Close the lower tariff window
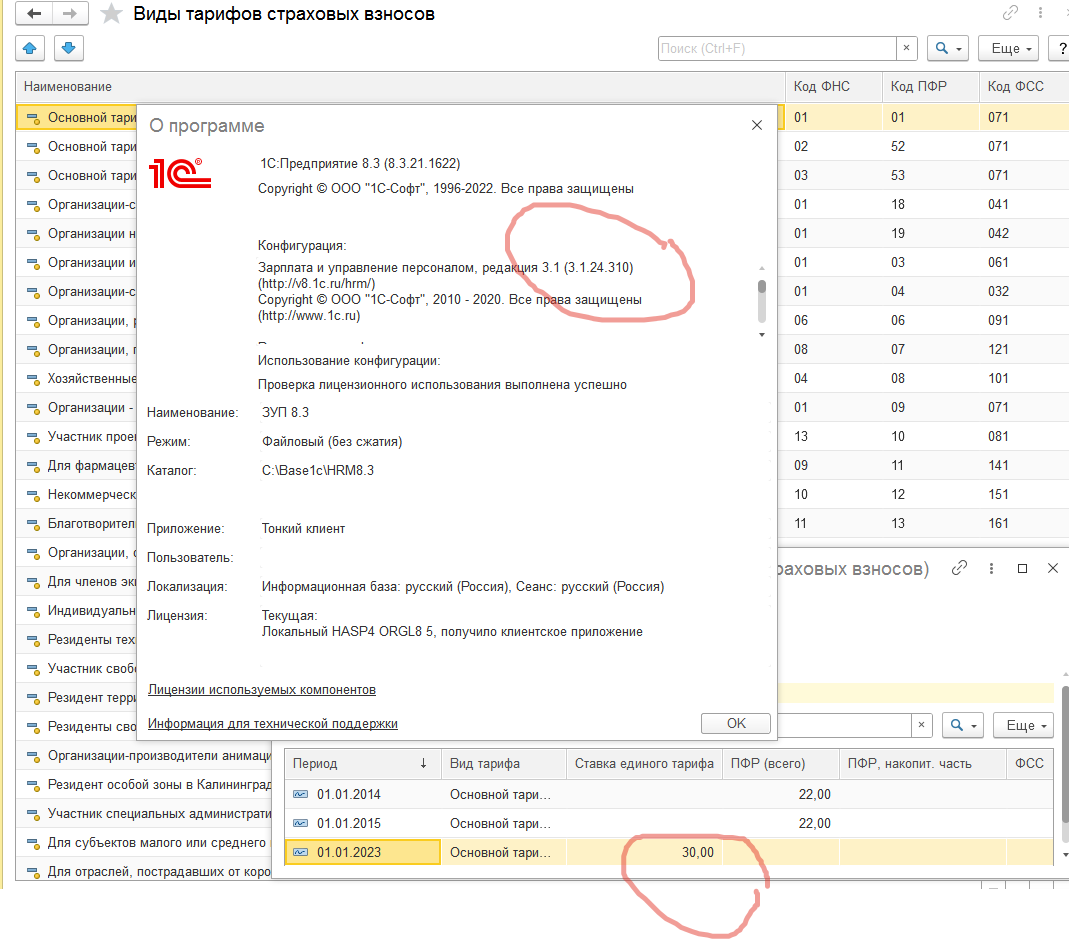 (x=1053, y=568)
